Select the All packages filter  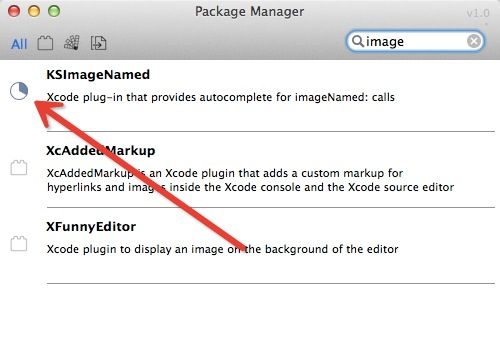(x=19, y=44)
